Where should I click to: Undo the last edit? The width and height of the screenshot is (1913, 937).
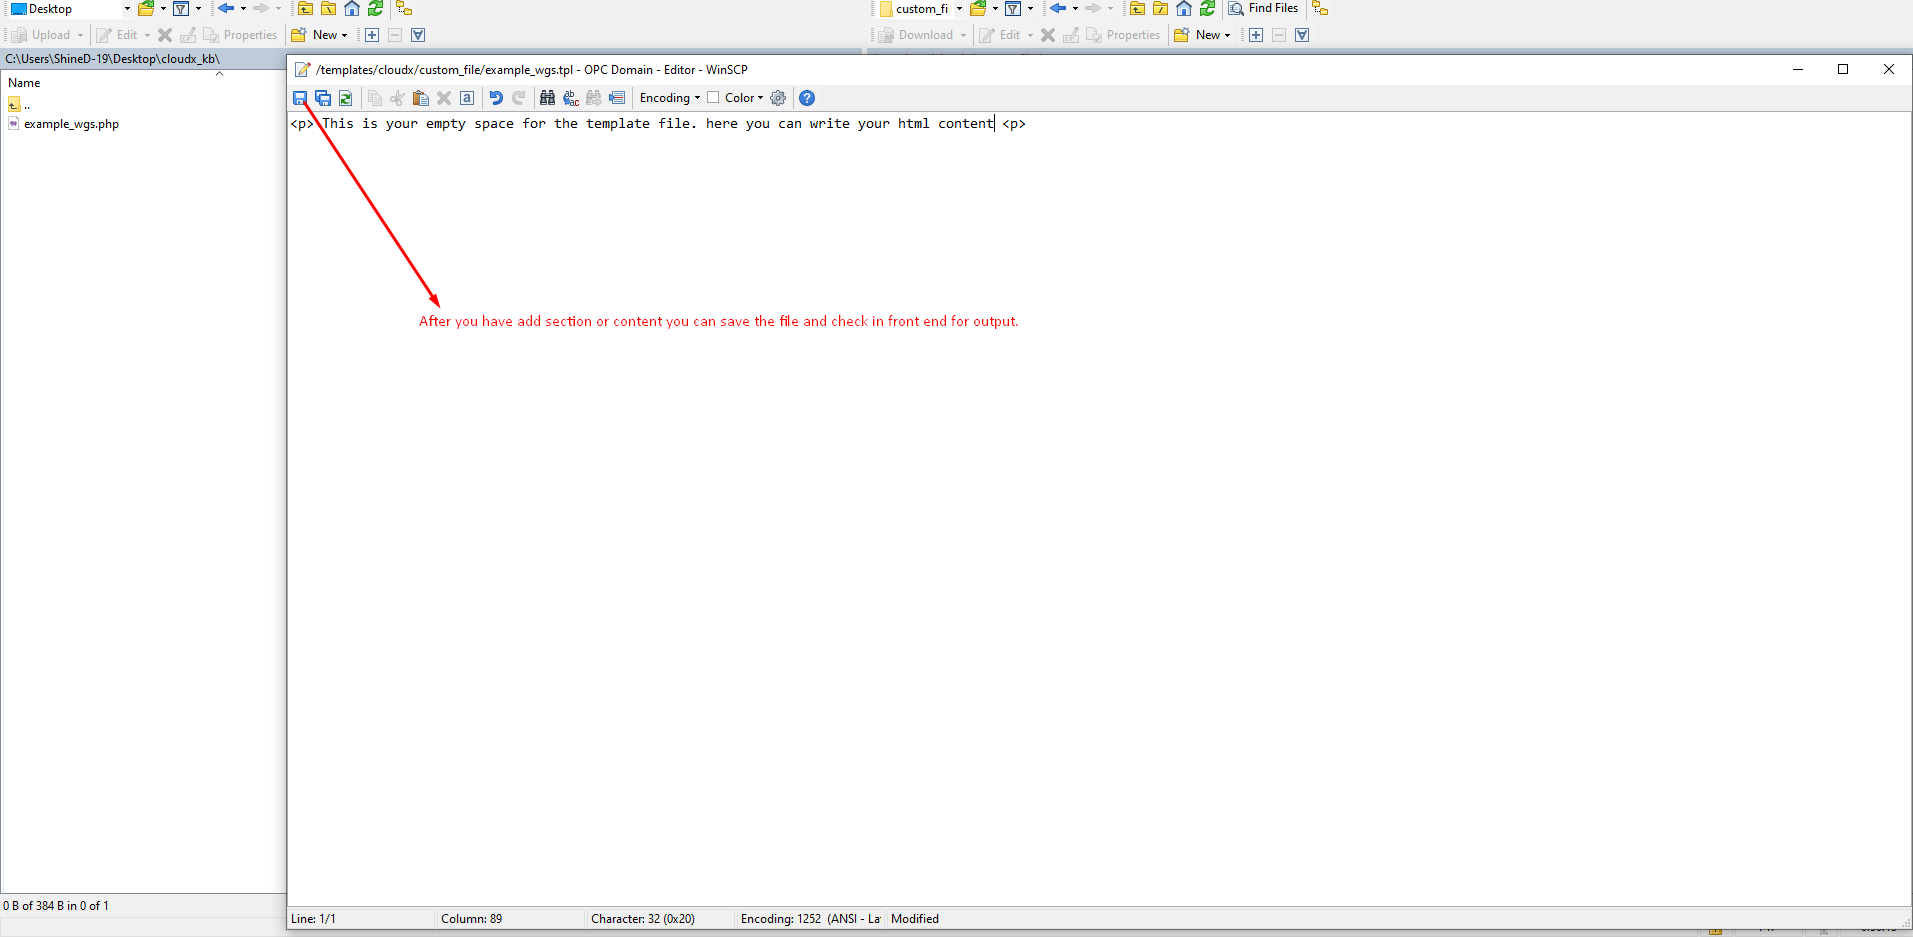point(496,98)
